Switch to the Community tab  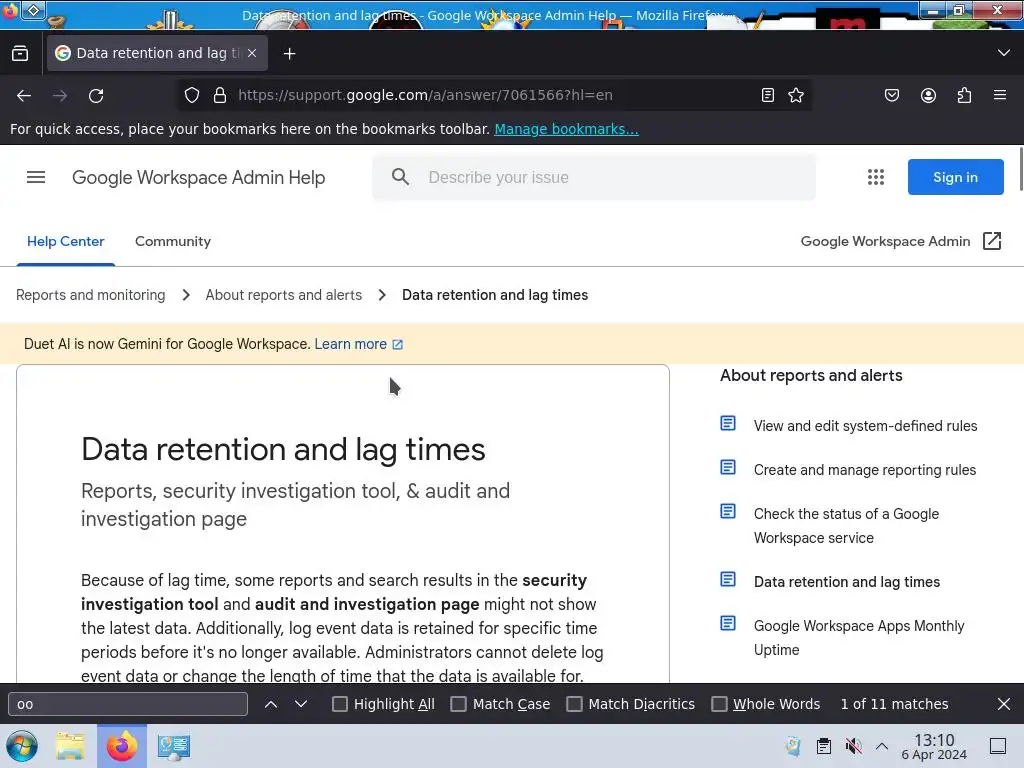click(173, 242)
